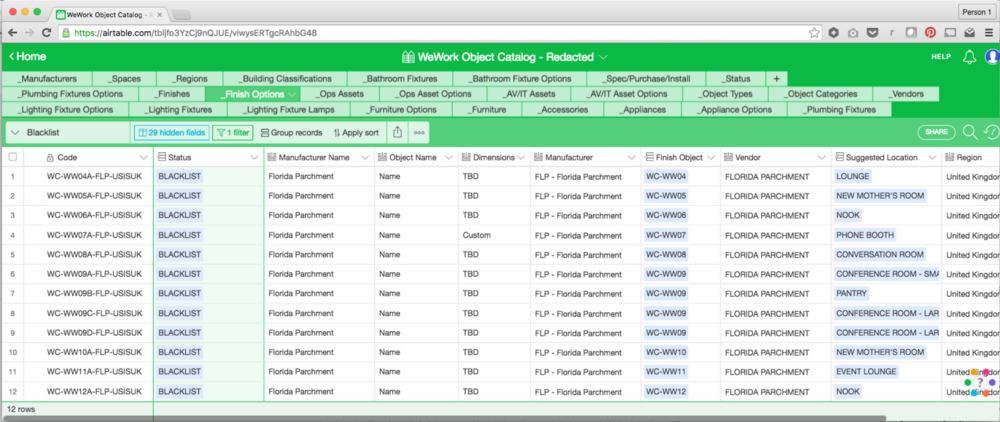1000x422 pixels.
Task: Switch to the _Vendors tab
Action: [x=906, y=94]
